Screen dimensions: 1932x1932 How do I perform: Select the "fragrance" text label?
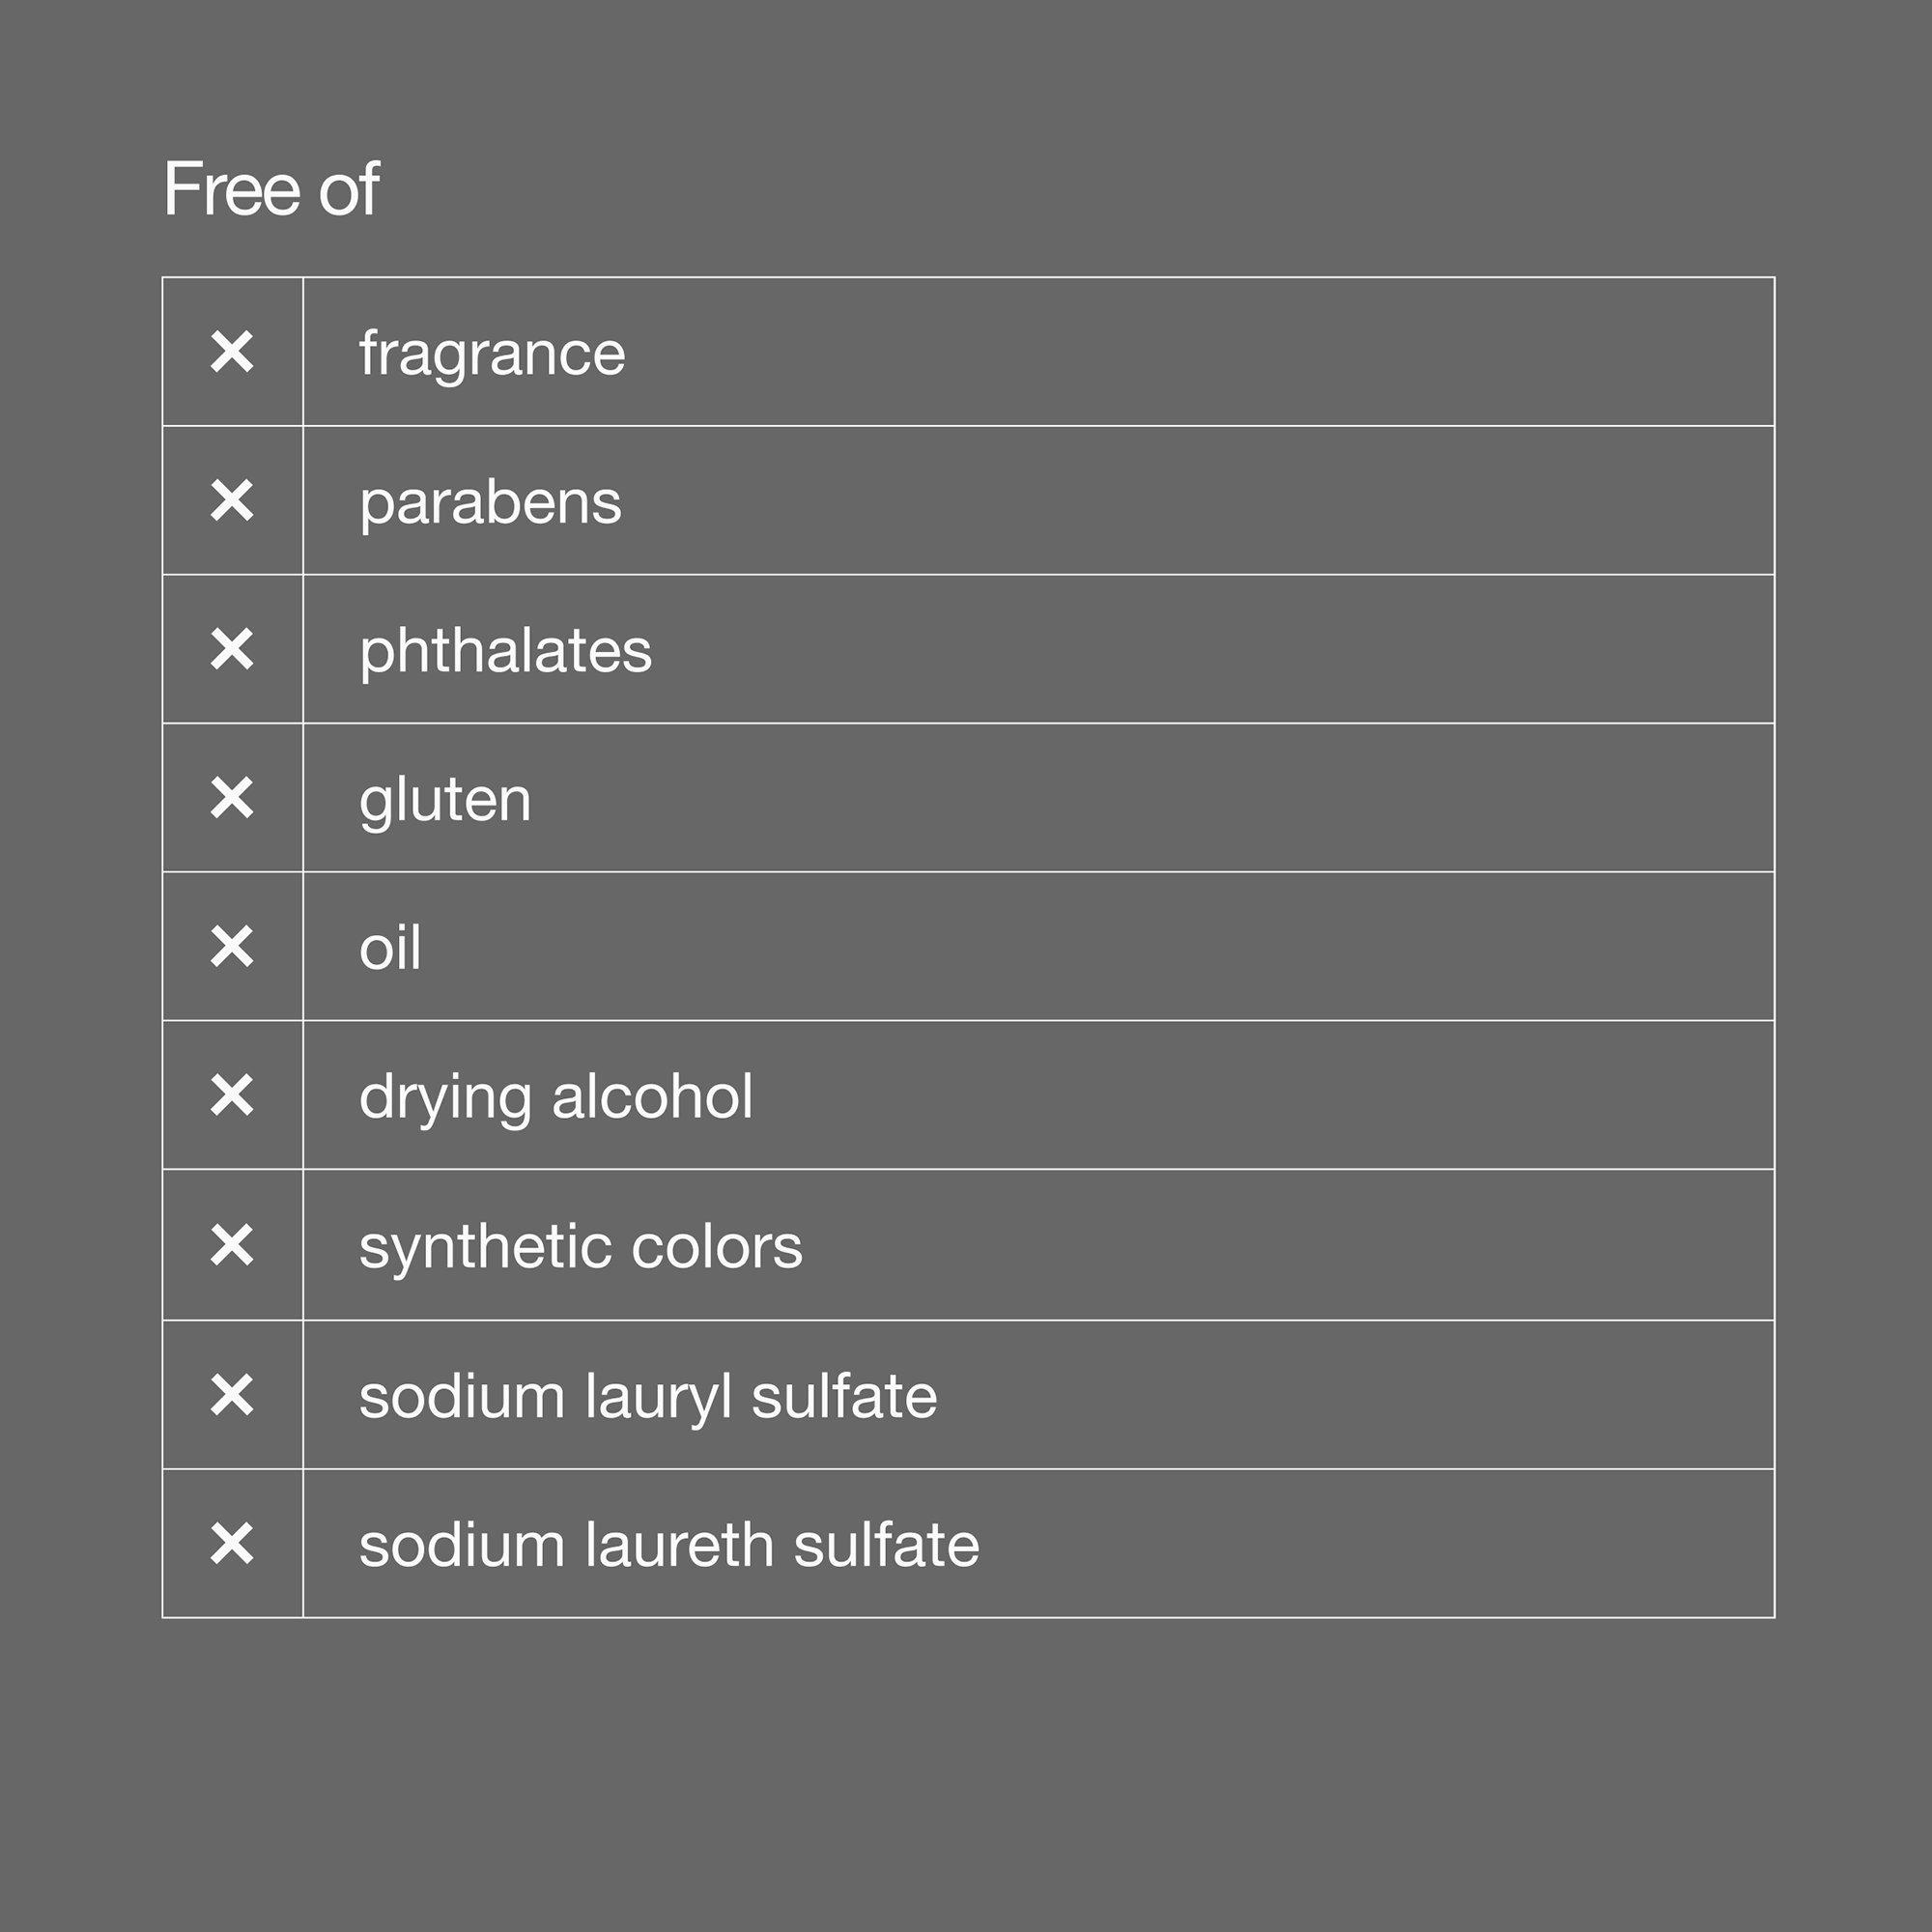(492, 354)
